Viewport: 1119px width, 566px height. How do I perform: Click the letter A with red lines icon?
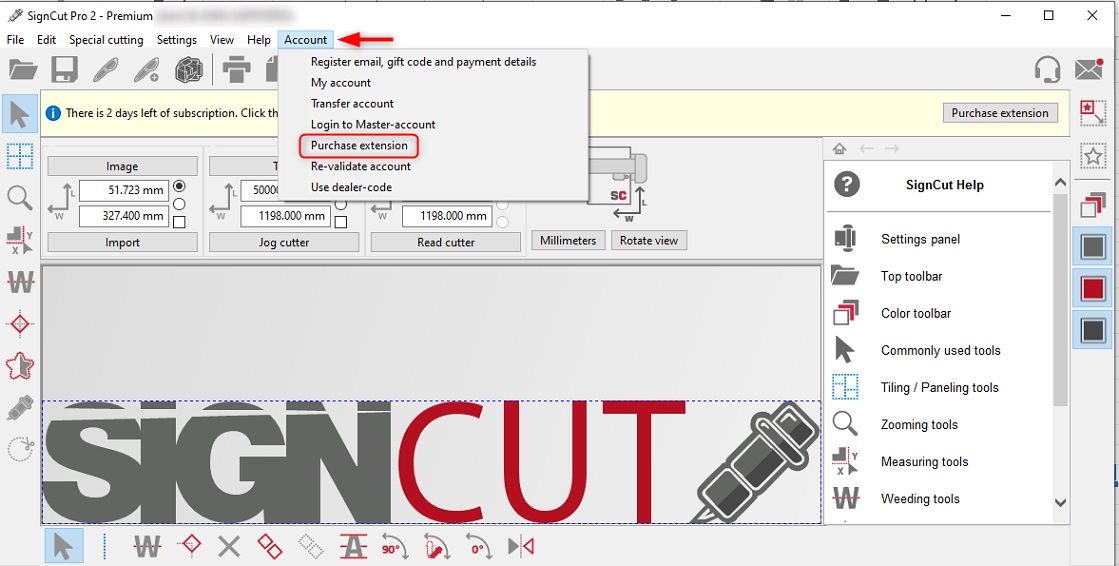pos(353,547)
